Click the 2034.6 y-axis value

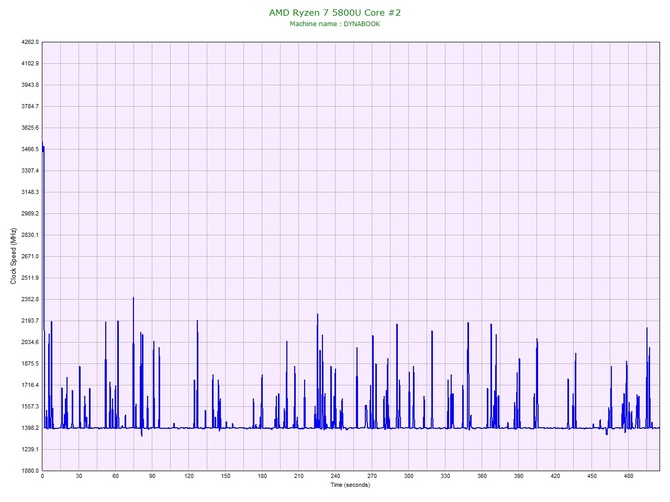point(30,342)
